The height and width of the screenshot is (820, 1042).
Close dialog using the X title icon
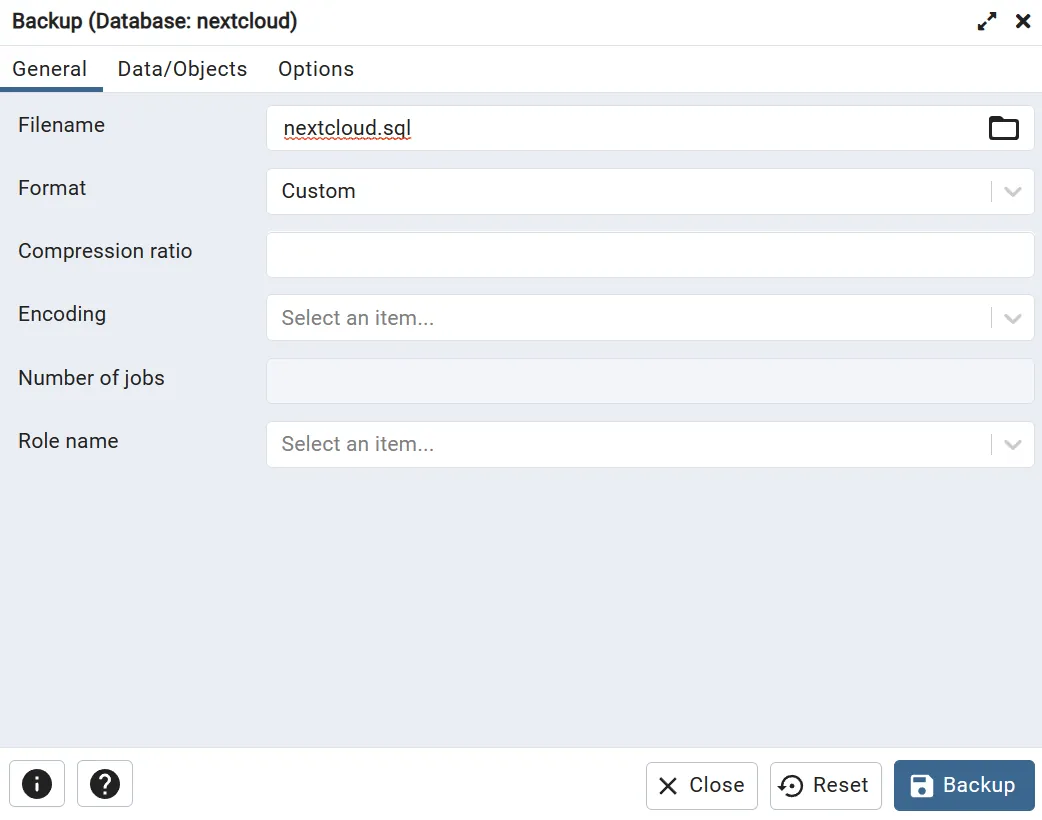click(x=1023, y=21)
